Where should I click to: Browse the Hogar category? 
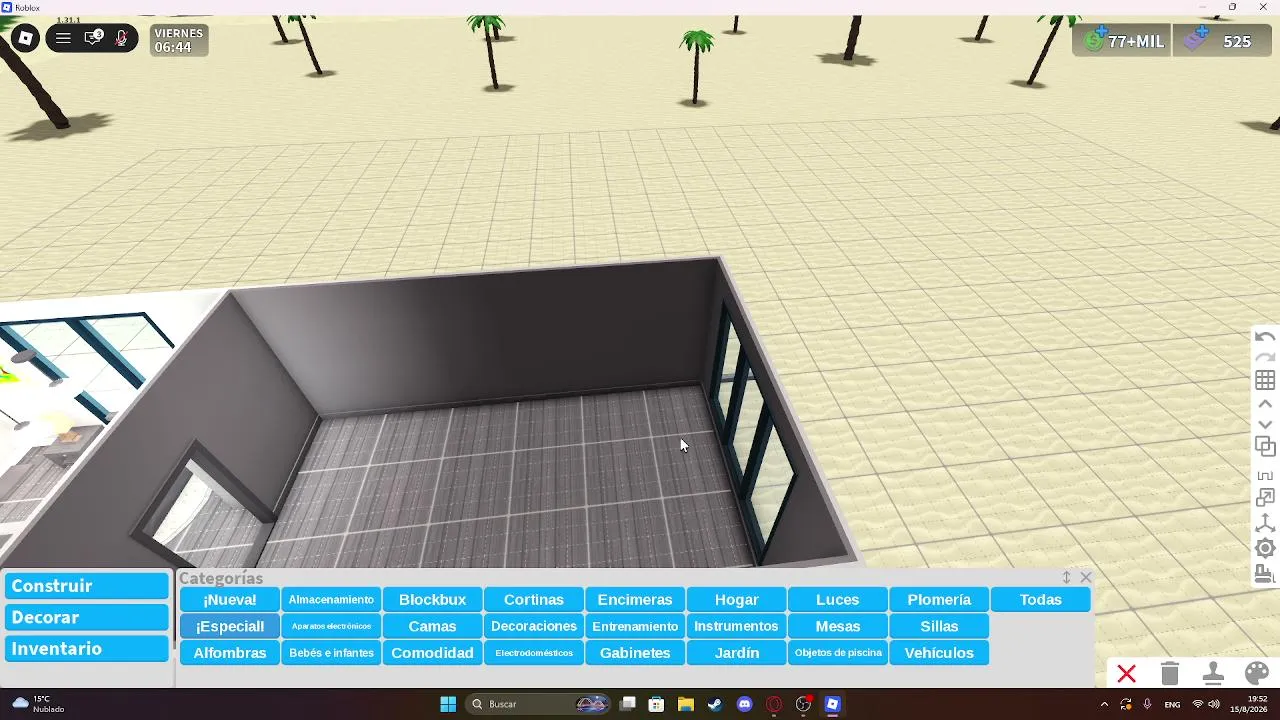click(737, 600)
